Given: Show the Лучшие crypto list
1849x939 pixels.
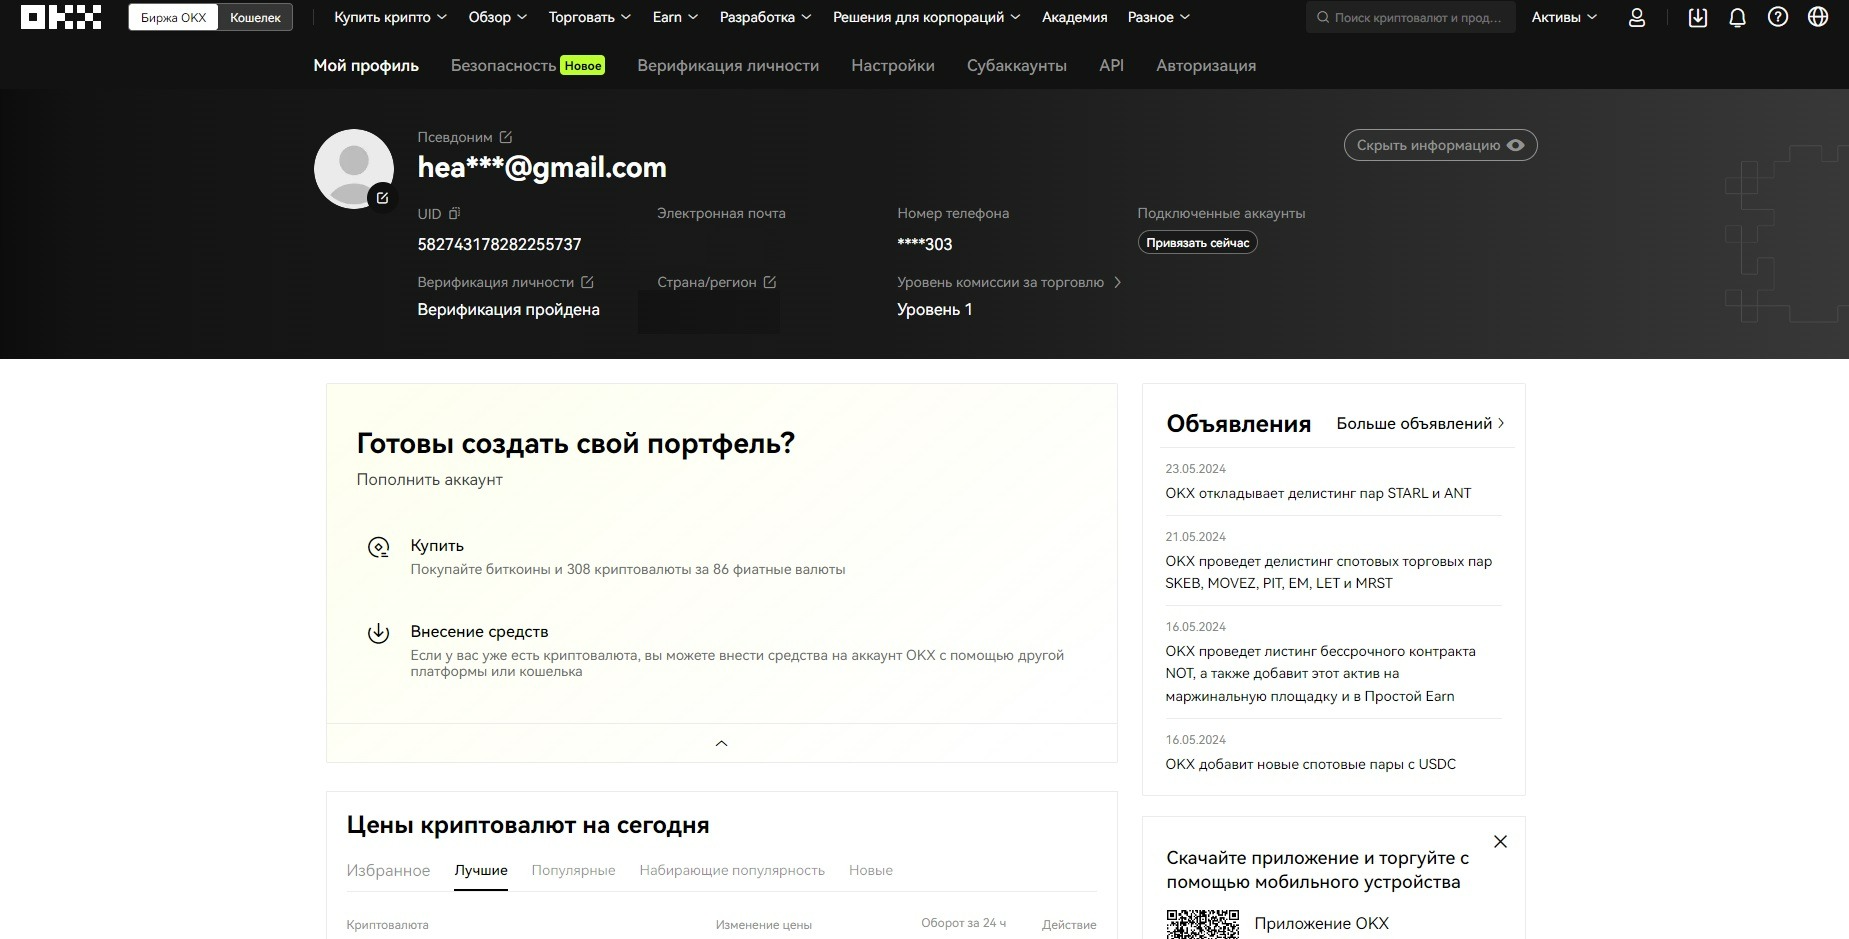Looking at the screenshot, I should click(481, 870).
